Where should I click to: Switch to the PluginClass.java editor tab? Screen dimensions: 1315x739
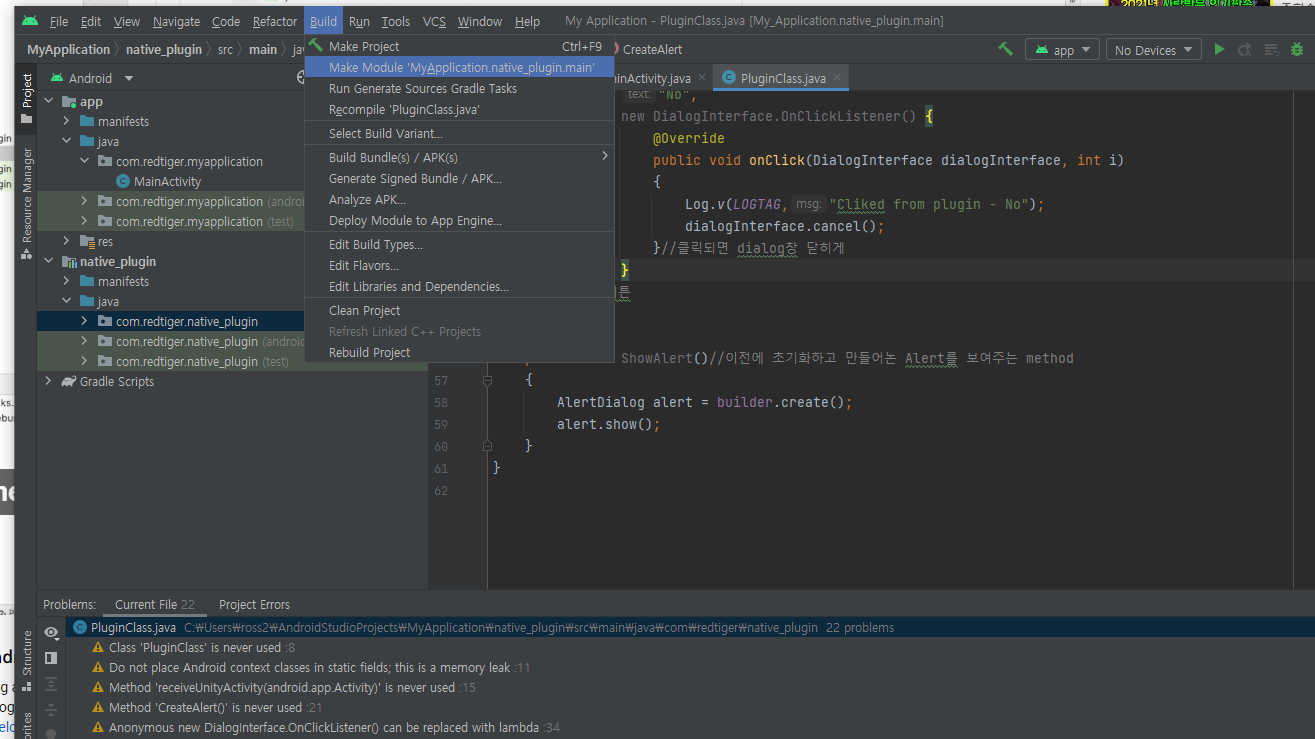(783, 77)
